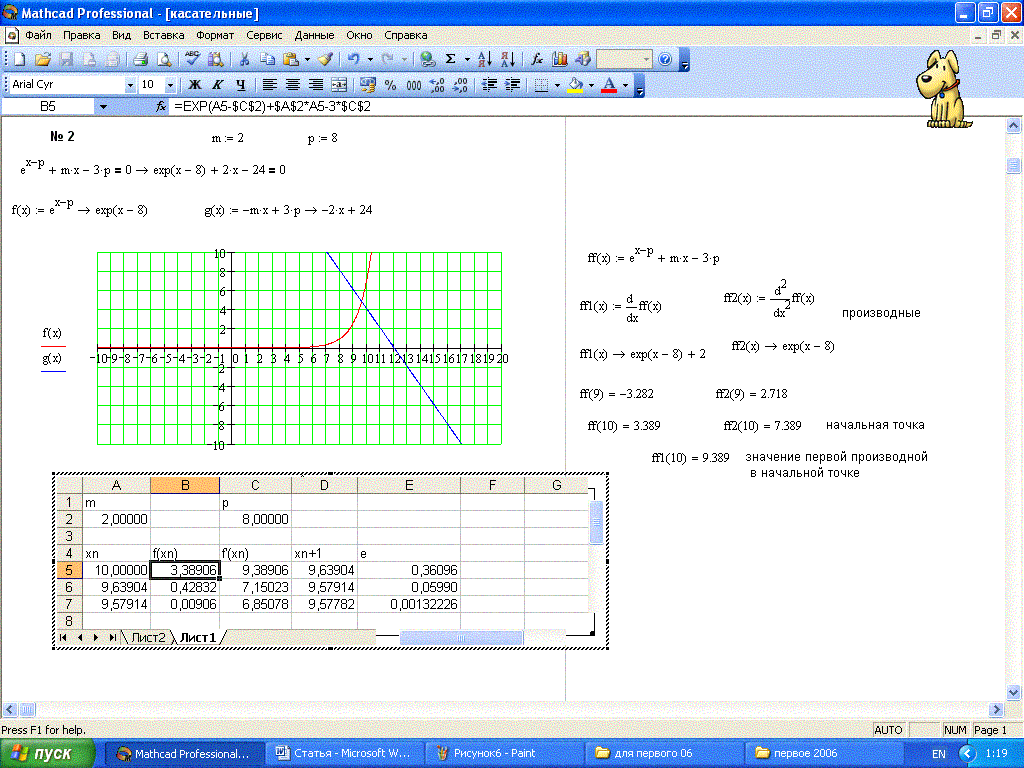Click the Format Painter brush icon
Screen dimensions: 1024x768
click(x=326, y=60)
